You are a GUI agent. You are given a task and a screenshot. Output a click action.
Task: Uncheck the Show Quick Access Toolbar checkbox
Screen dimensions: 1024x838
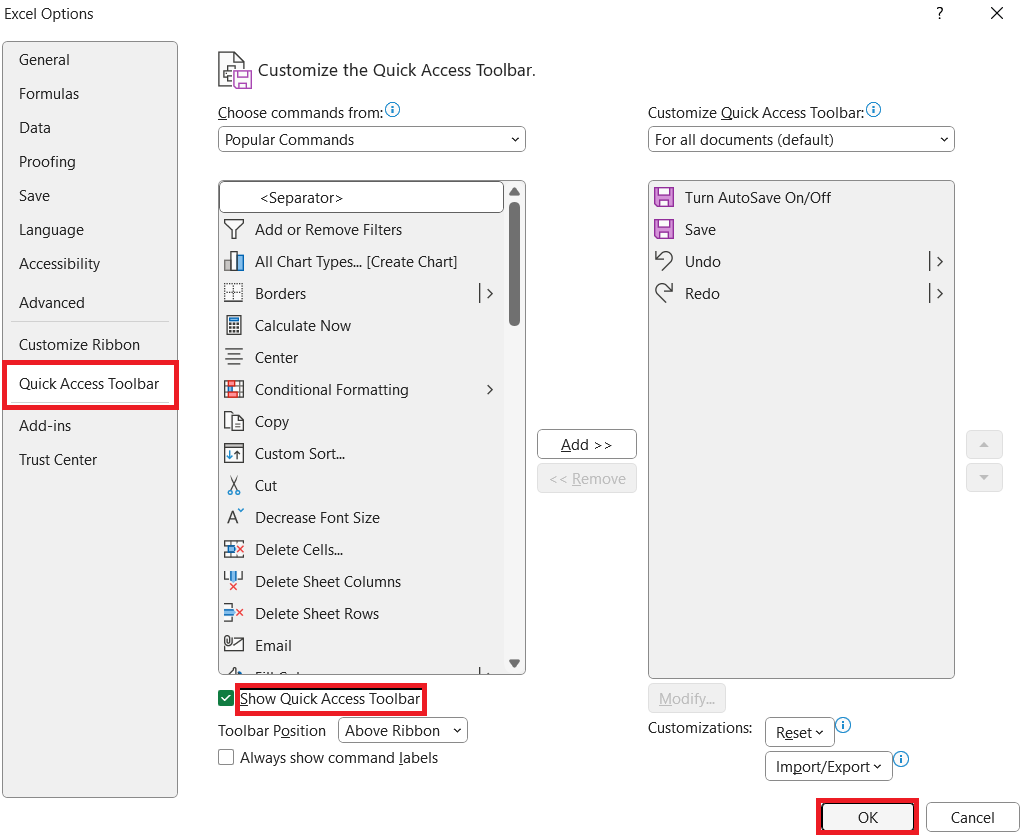tap(226, 698)
